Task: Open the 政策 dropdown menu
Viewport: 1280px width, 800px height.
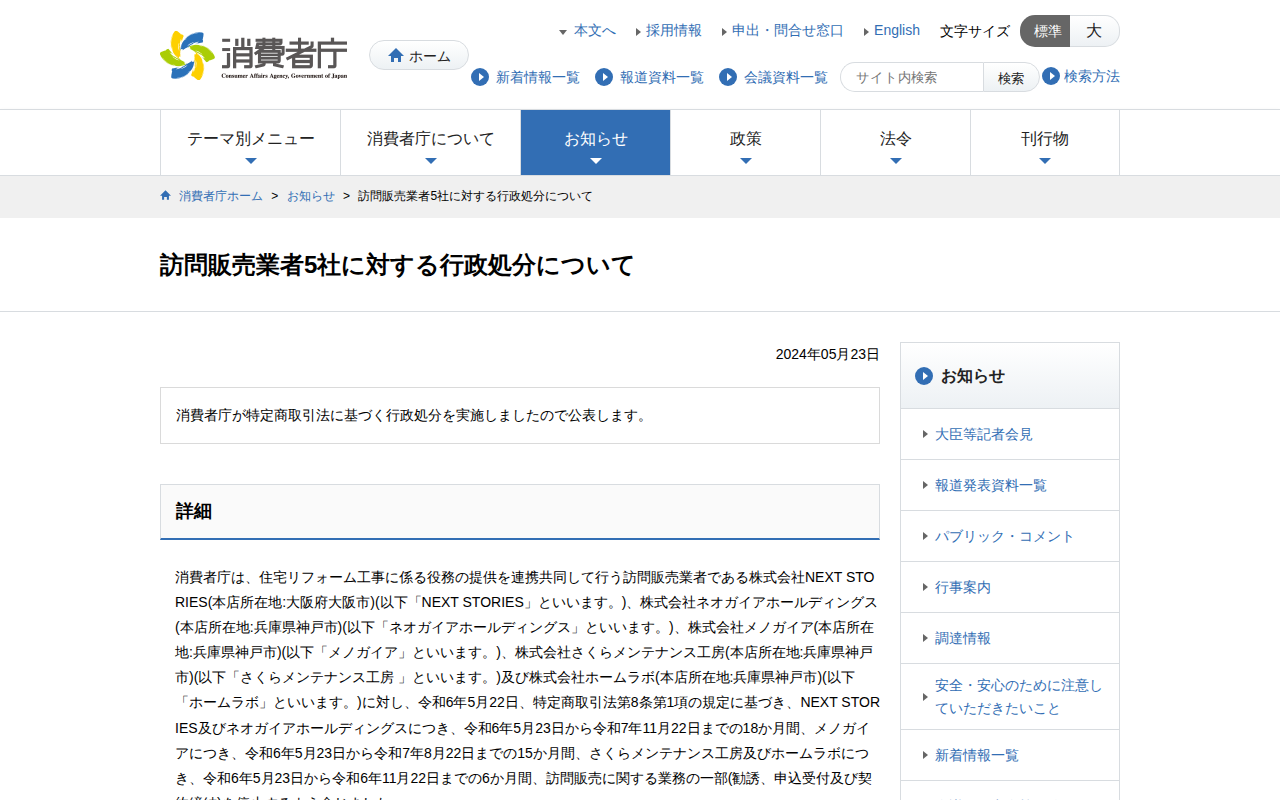Action: (745, 142)
